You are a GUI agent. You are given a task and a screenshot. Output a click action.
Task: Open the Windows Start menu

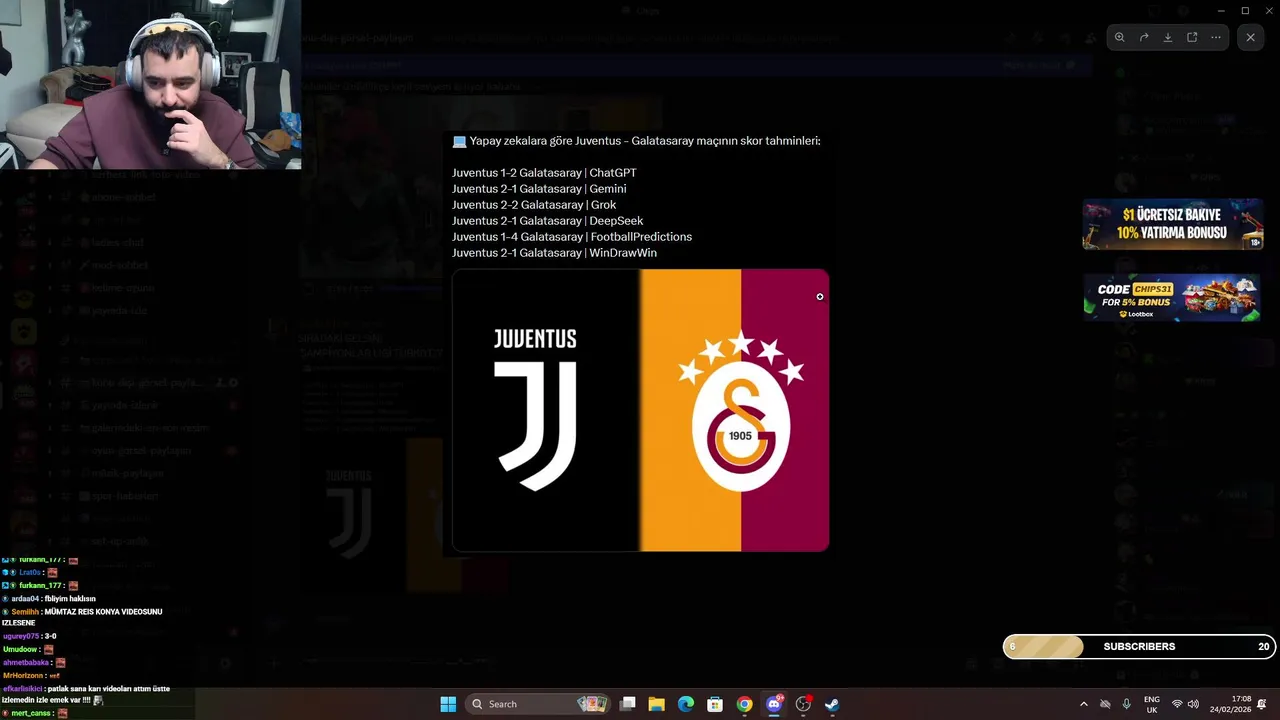click(448, 704)
